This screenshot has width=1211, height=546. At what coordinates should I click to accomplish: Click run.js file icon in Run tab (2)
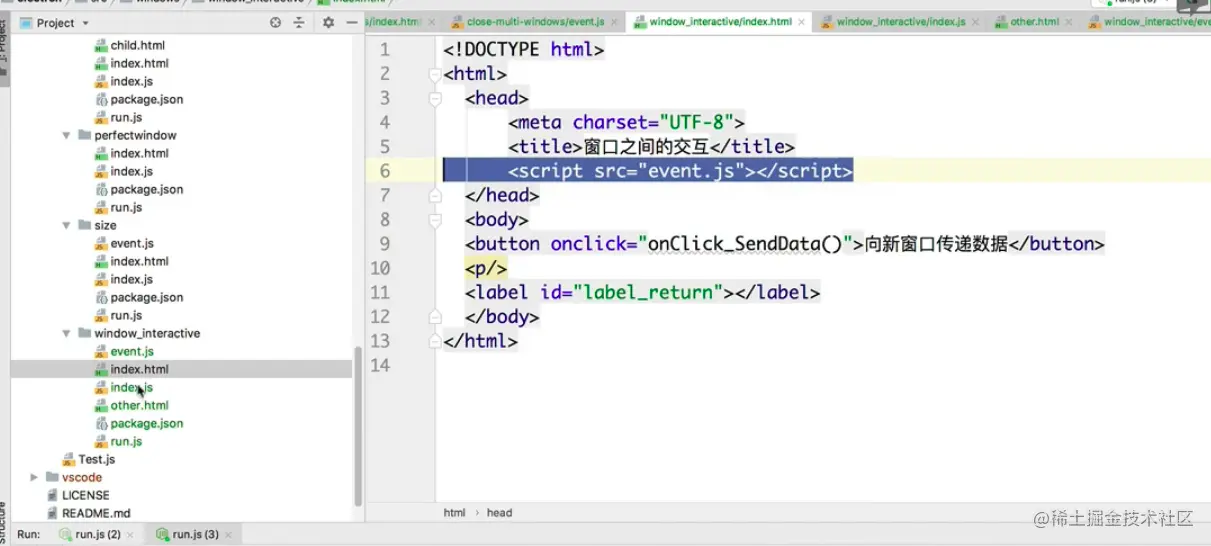point(65,534)
